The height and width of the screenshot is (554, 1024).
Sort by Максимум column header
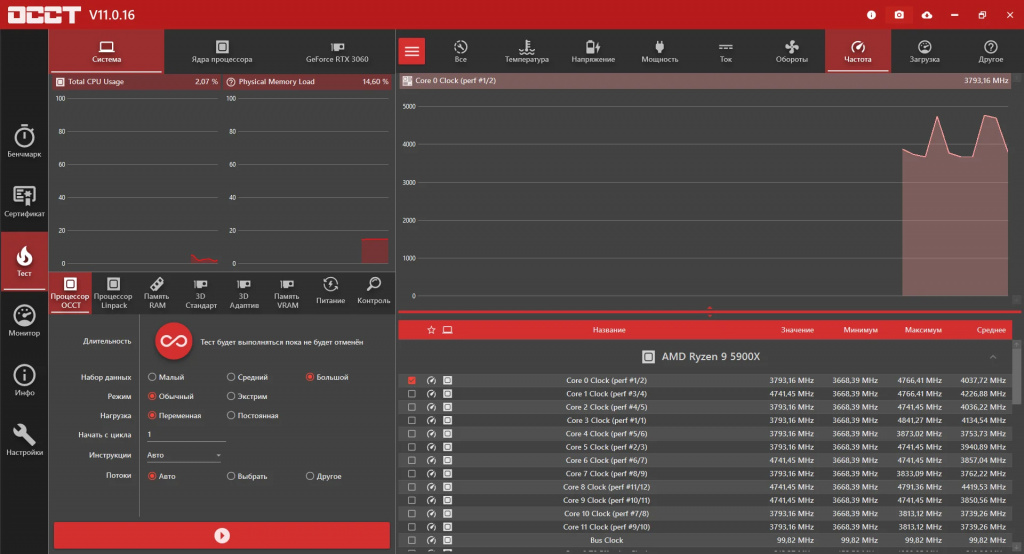[x=923, y=330]
